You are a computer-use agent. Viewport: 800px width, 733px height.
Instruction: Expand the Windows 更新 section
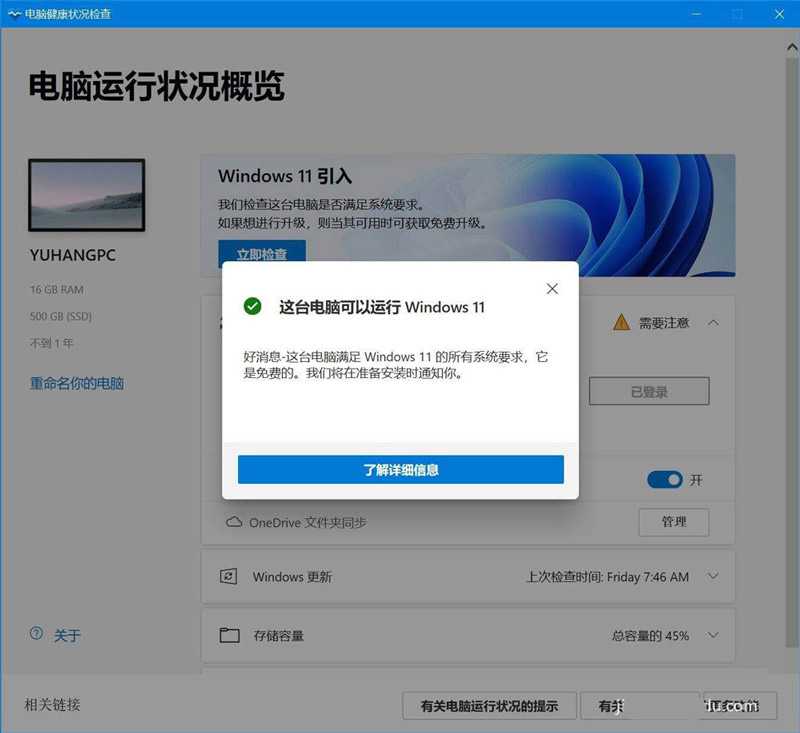(x=713, y=577)
